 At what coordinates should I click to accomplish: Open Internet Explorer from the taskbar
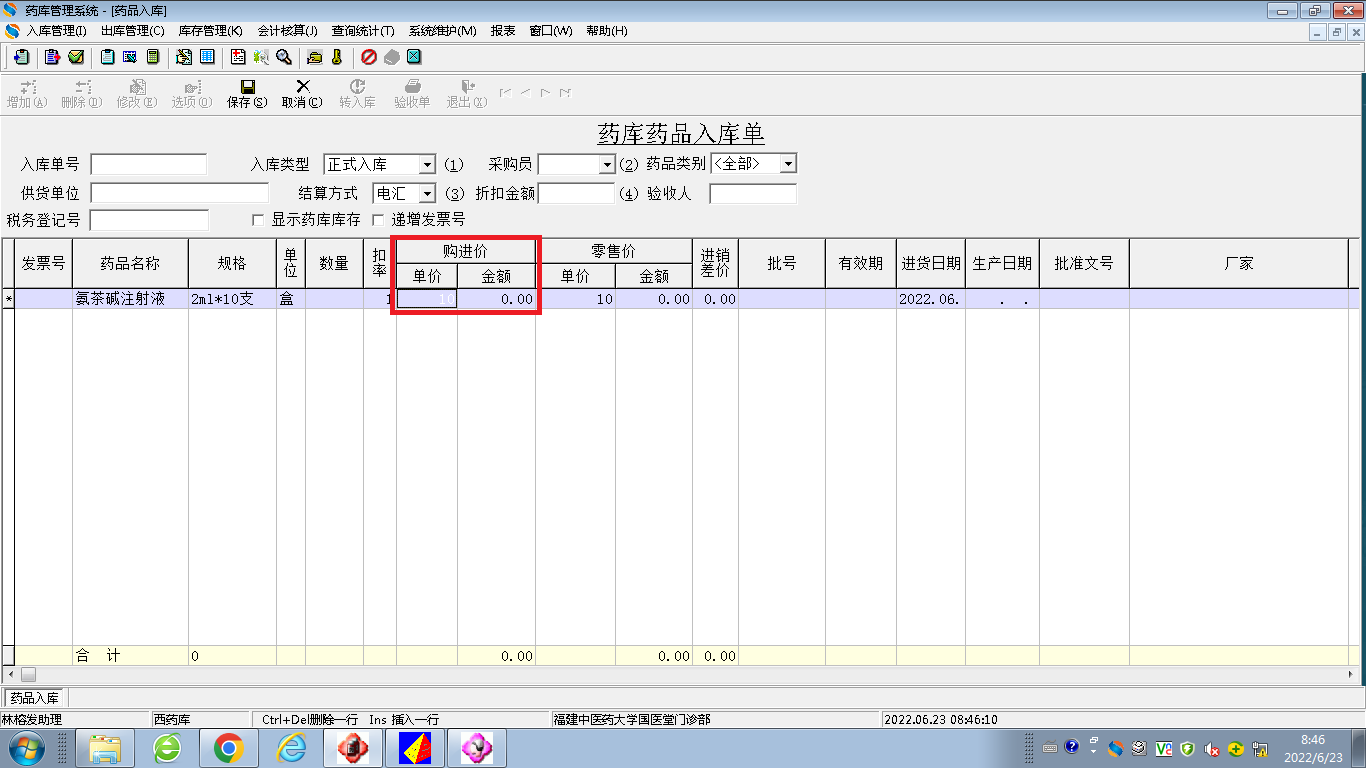click(x=291, y=748)
